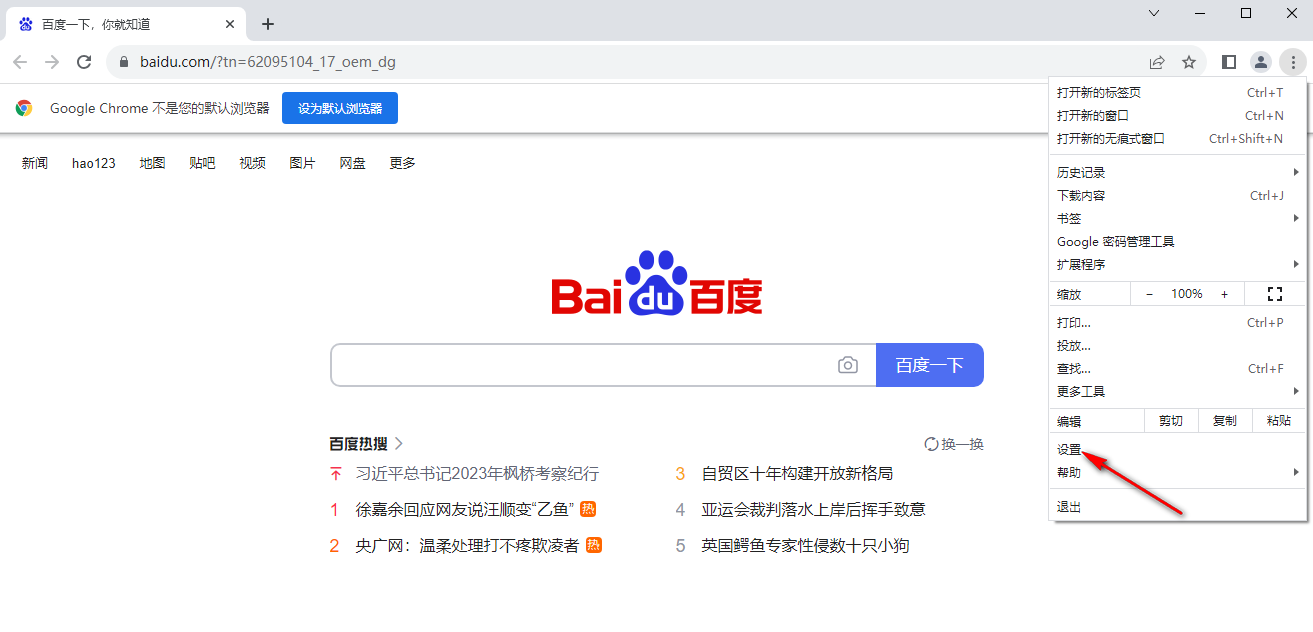Click the refresh 换一换 hot list
Image resolution: width=1313 pixels, height=632 pixels.
click(x=954, y=444)
